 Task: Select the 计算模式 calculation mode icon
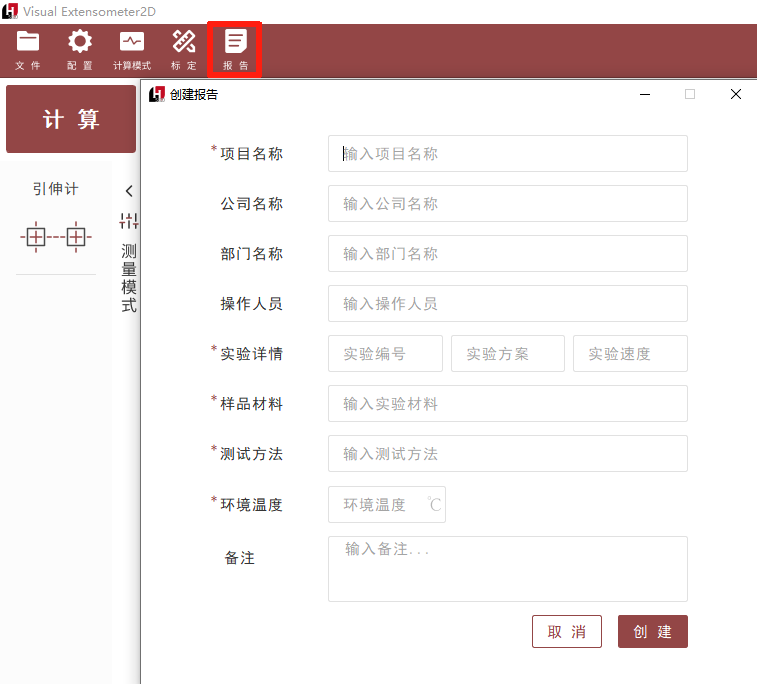coord(131,49)
